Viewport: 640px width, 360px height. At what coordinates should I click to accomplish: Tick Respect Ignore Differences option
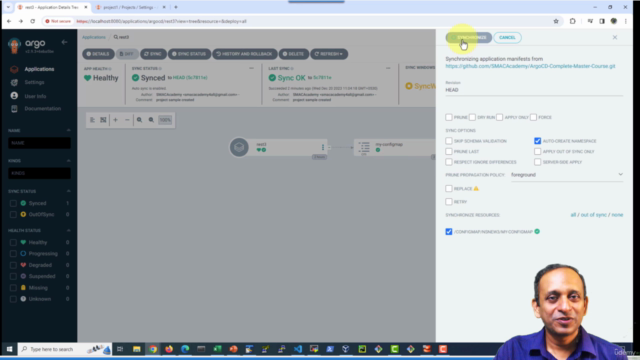point(449,162)
